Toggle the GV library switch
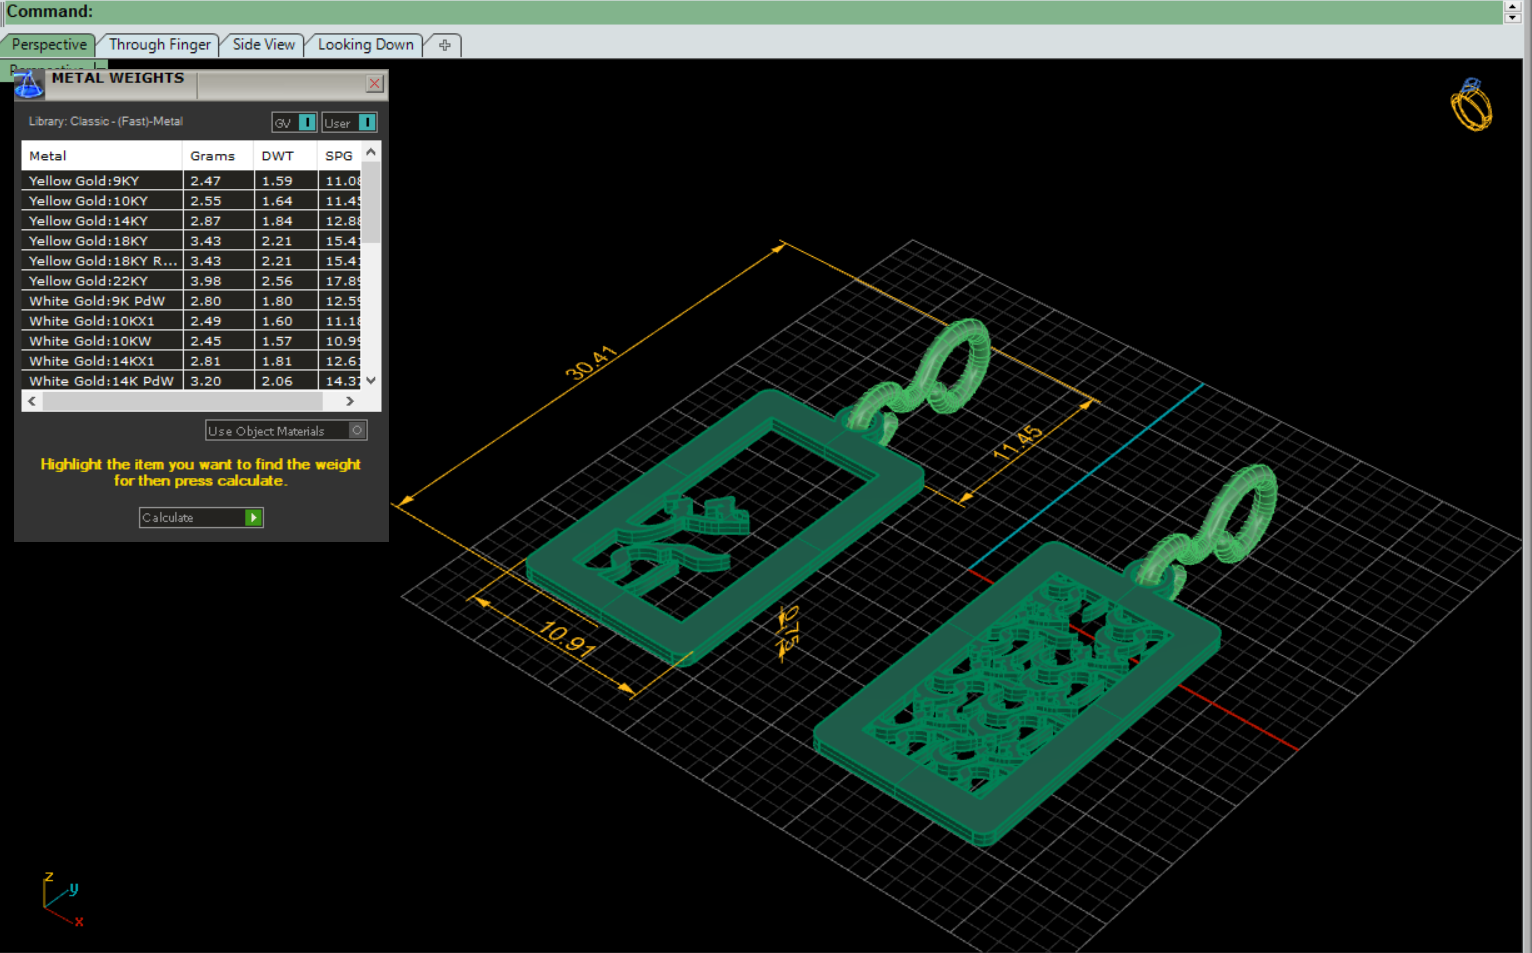The width and height of the screenshot is (1532, 953). coord(306,123)
